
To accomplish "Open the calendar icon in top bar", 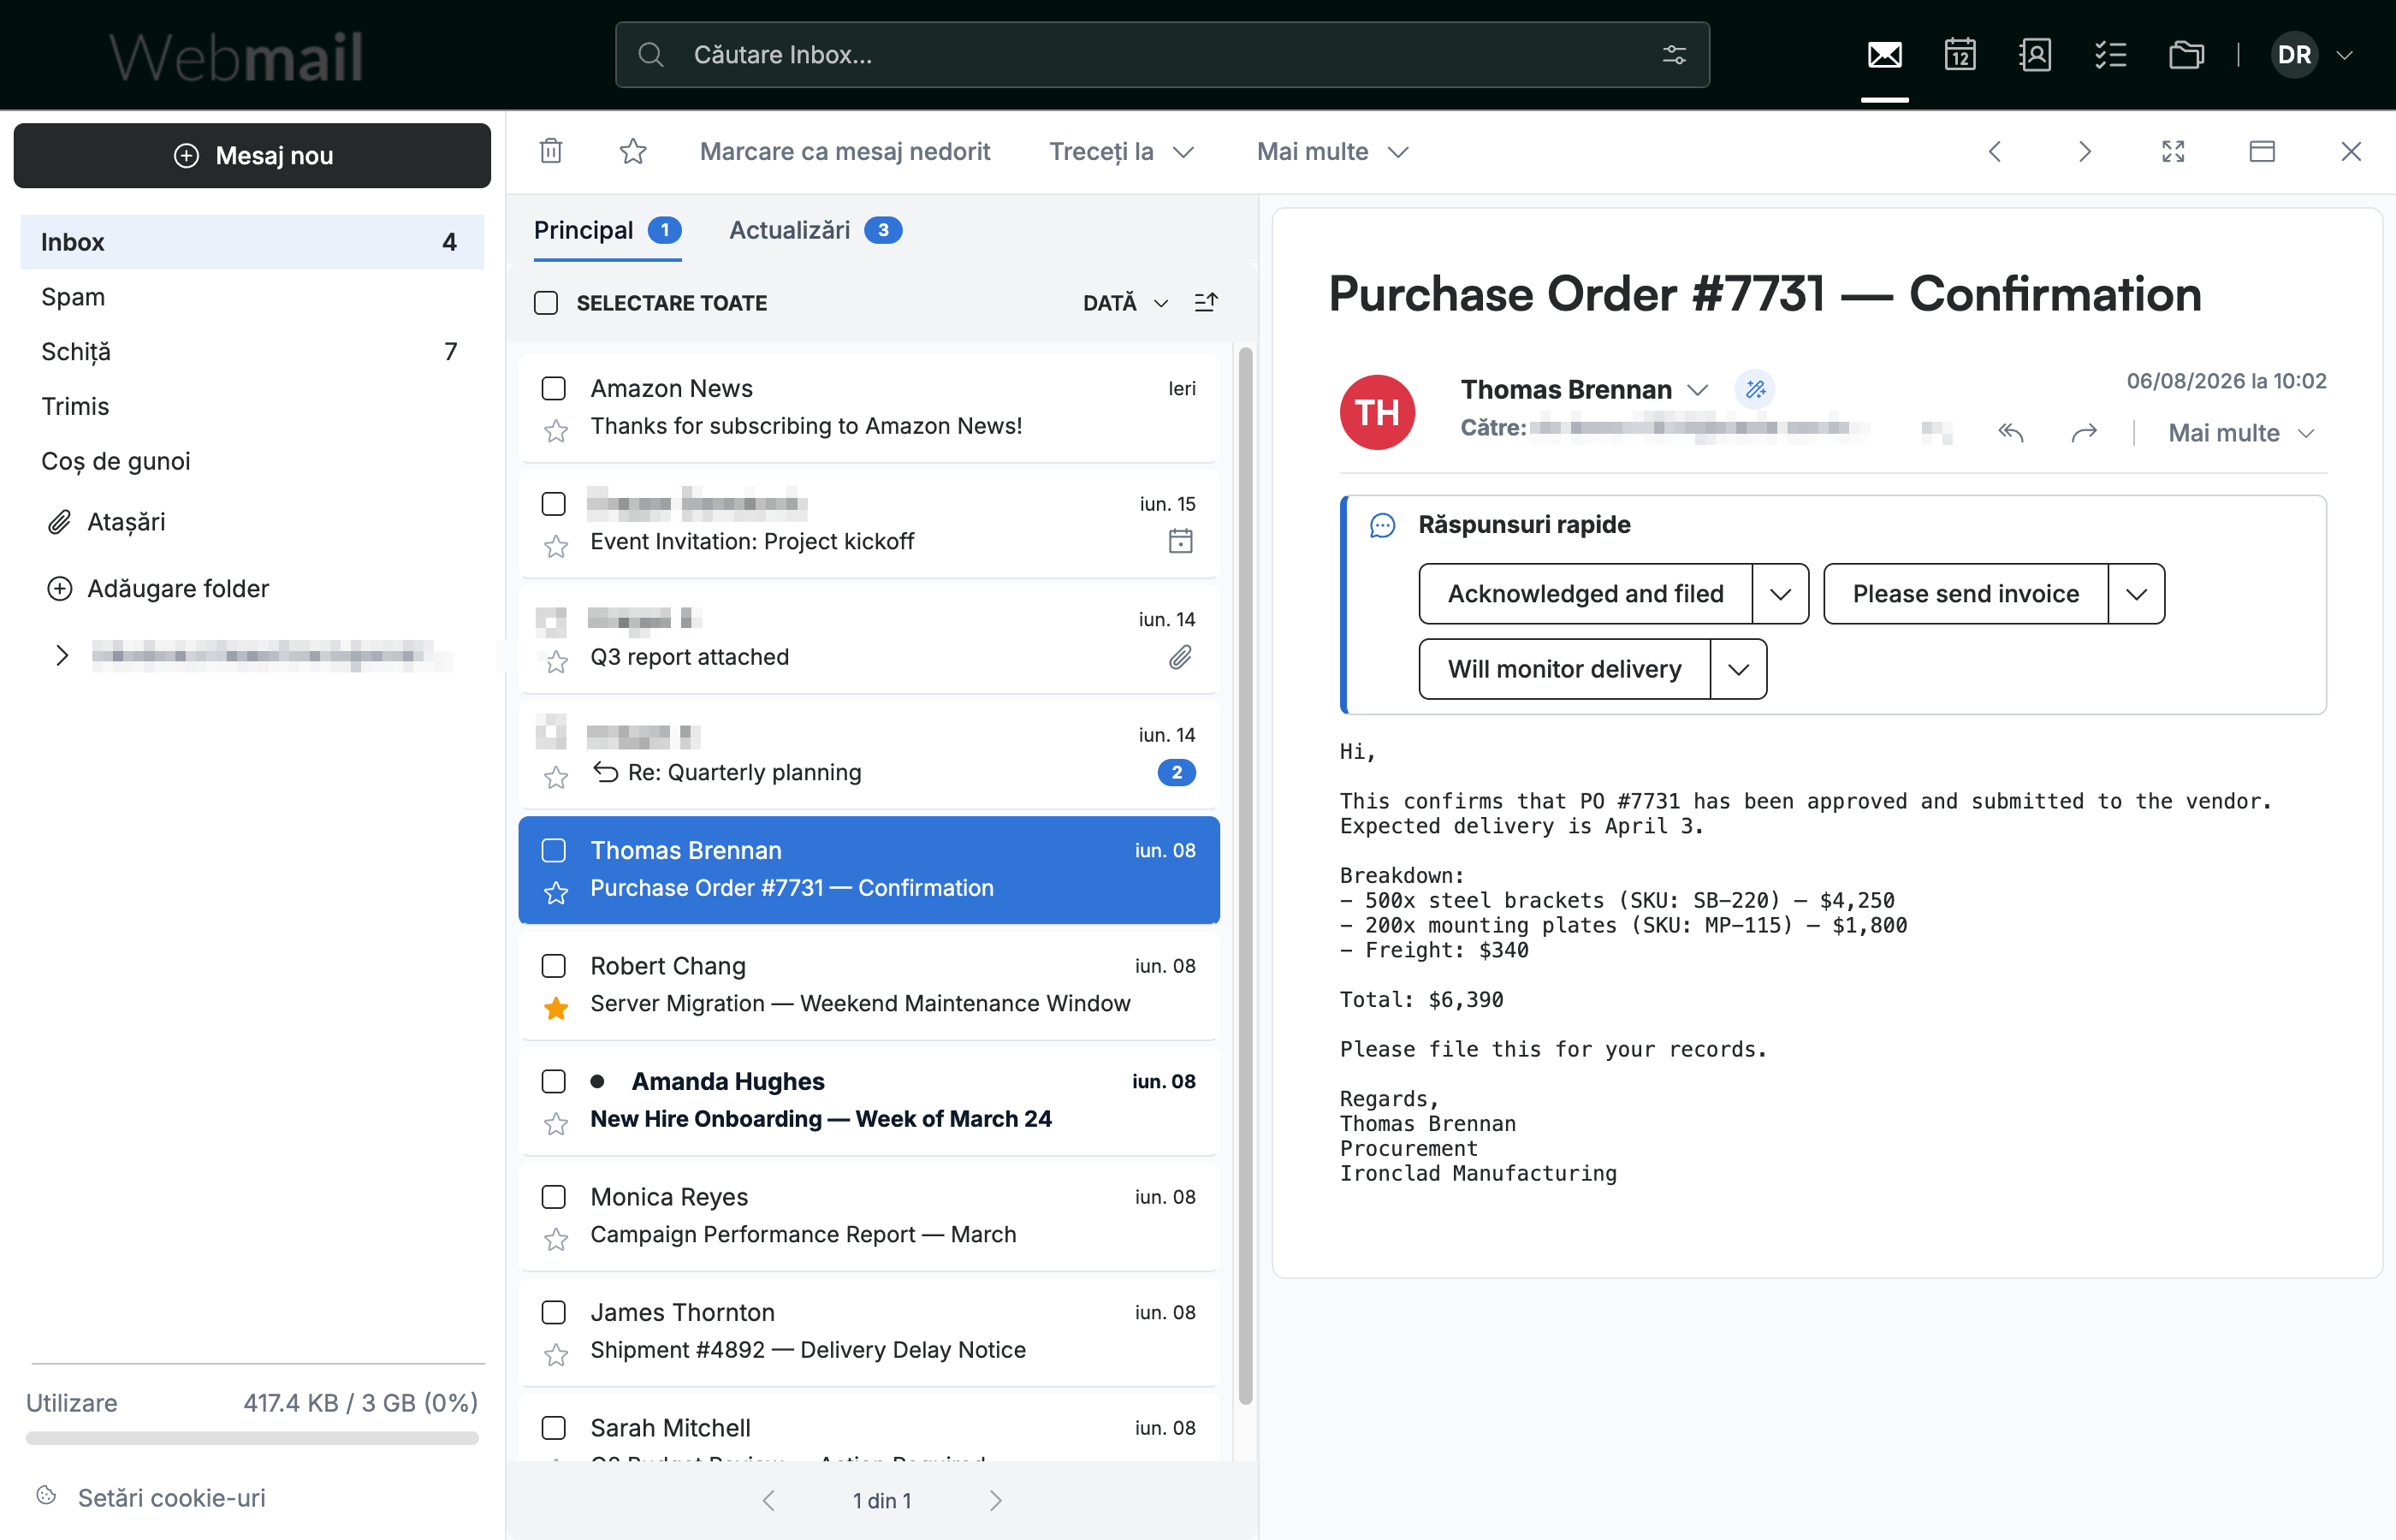I will click(x=1959, y=54).
